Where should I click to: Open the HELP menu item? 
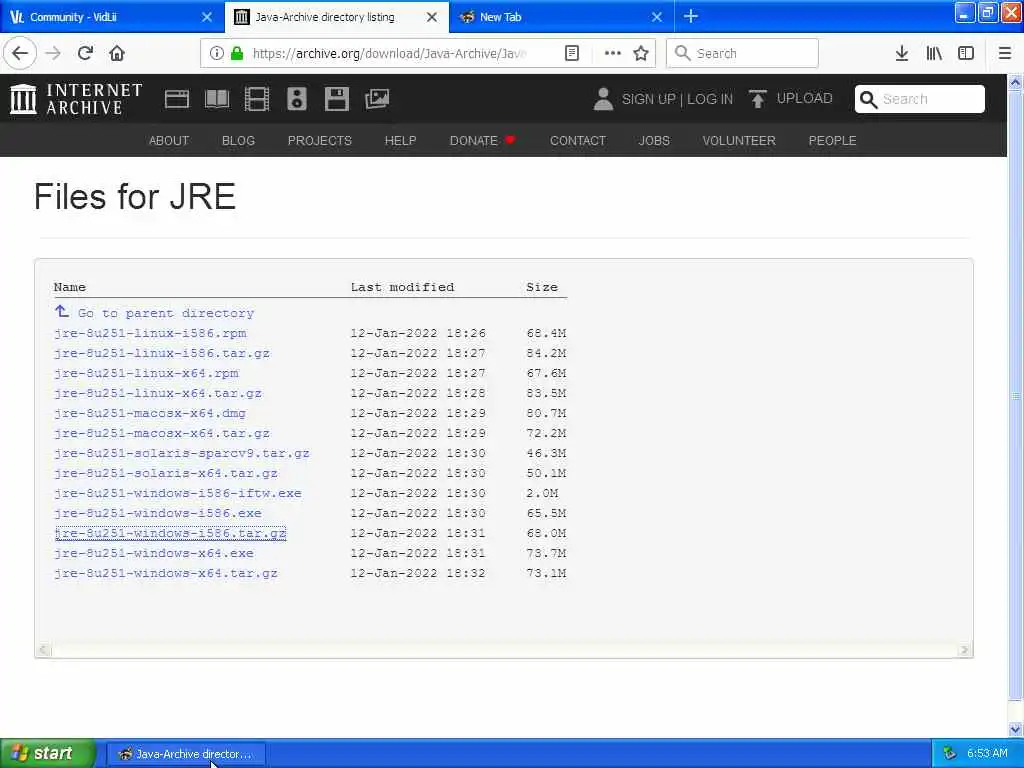pyautogui.click(x=400, y=140)
